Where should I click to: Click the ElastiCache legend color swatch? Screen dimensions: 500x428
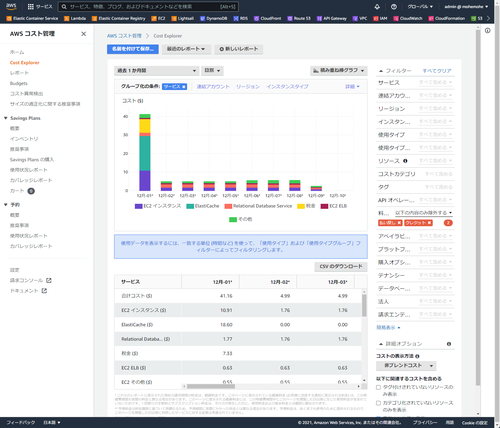pos(190,206)
